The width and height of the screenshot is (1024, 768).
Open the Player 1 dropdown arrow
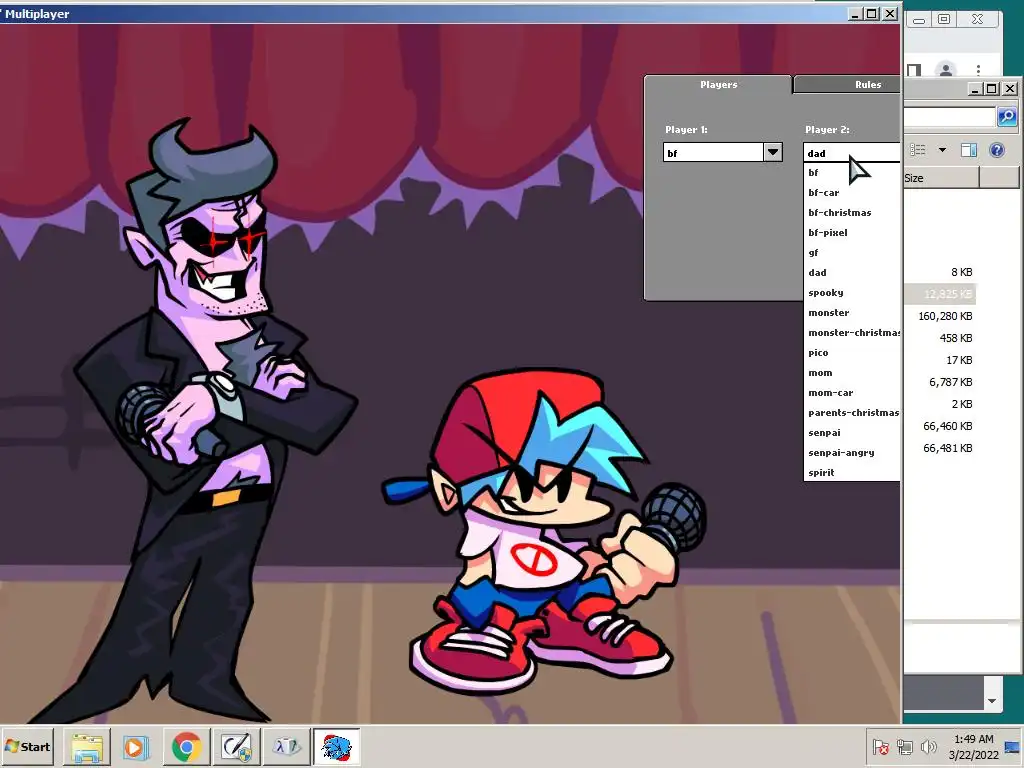coord(773,153)
